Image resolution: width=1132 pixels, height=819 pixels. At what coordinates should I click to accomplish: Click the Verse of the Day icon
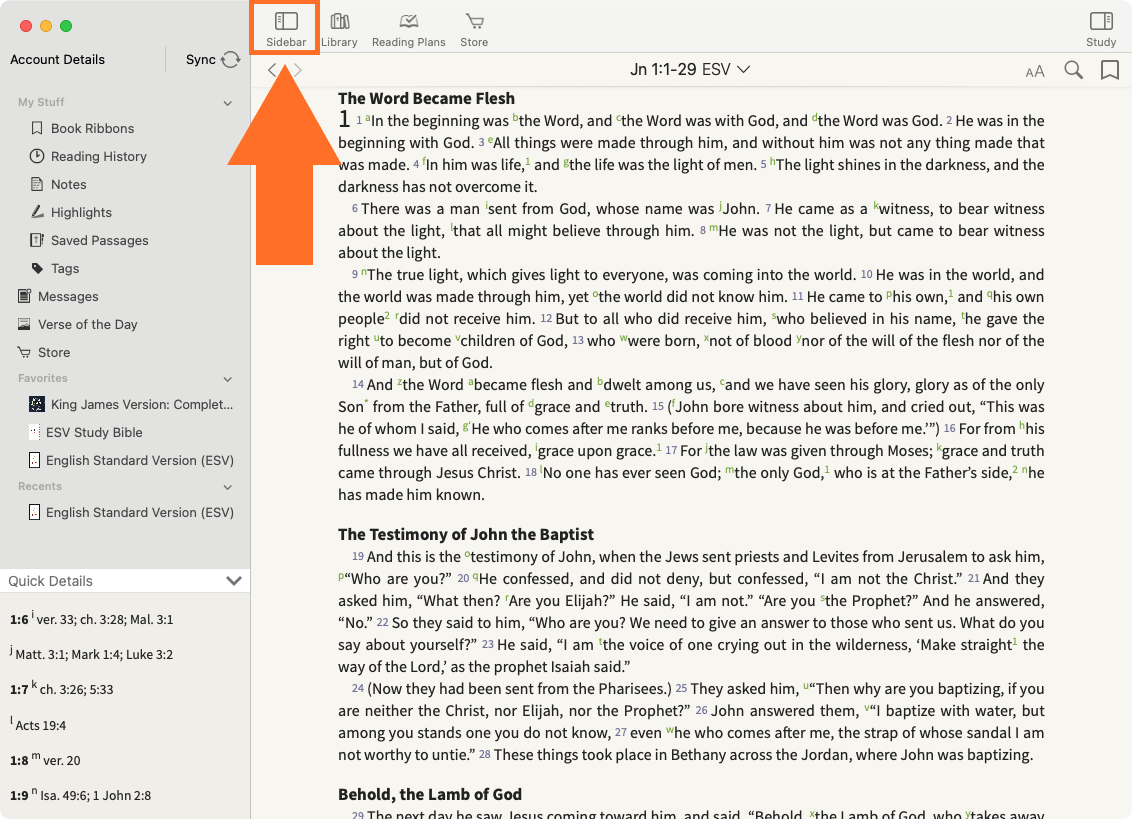pyautogui.click(x=25, y=324)
